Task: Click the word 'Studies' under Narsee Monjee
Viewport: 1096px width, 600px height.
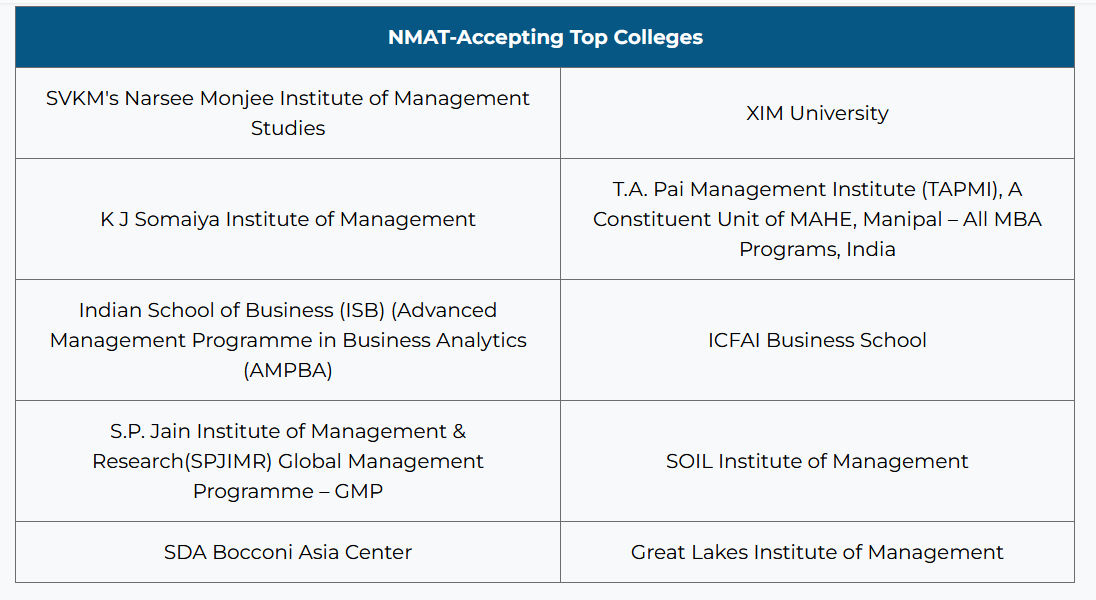Action: [288, 128]
